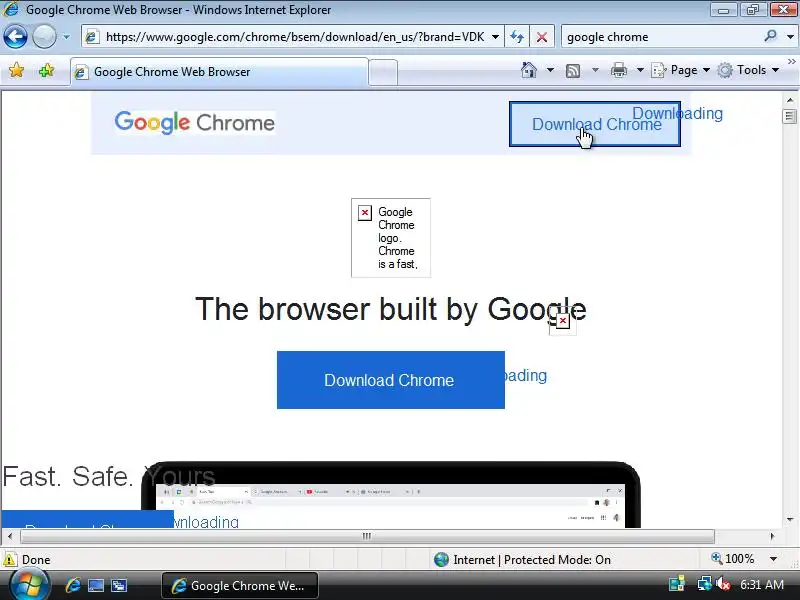Open the search provider options dropdown
Screen dimensions: 800x600
[x=790, y=37]
